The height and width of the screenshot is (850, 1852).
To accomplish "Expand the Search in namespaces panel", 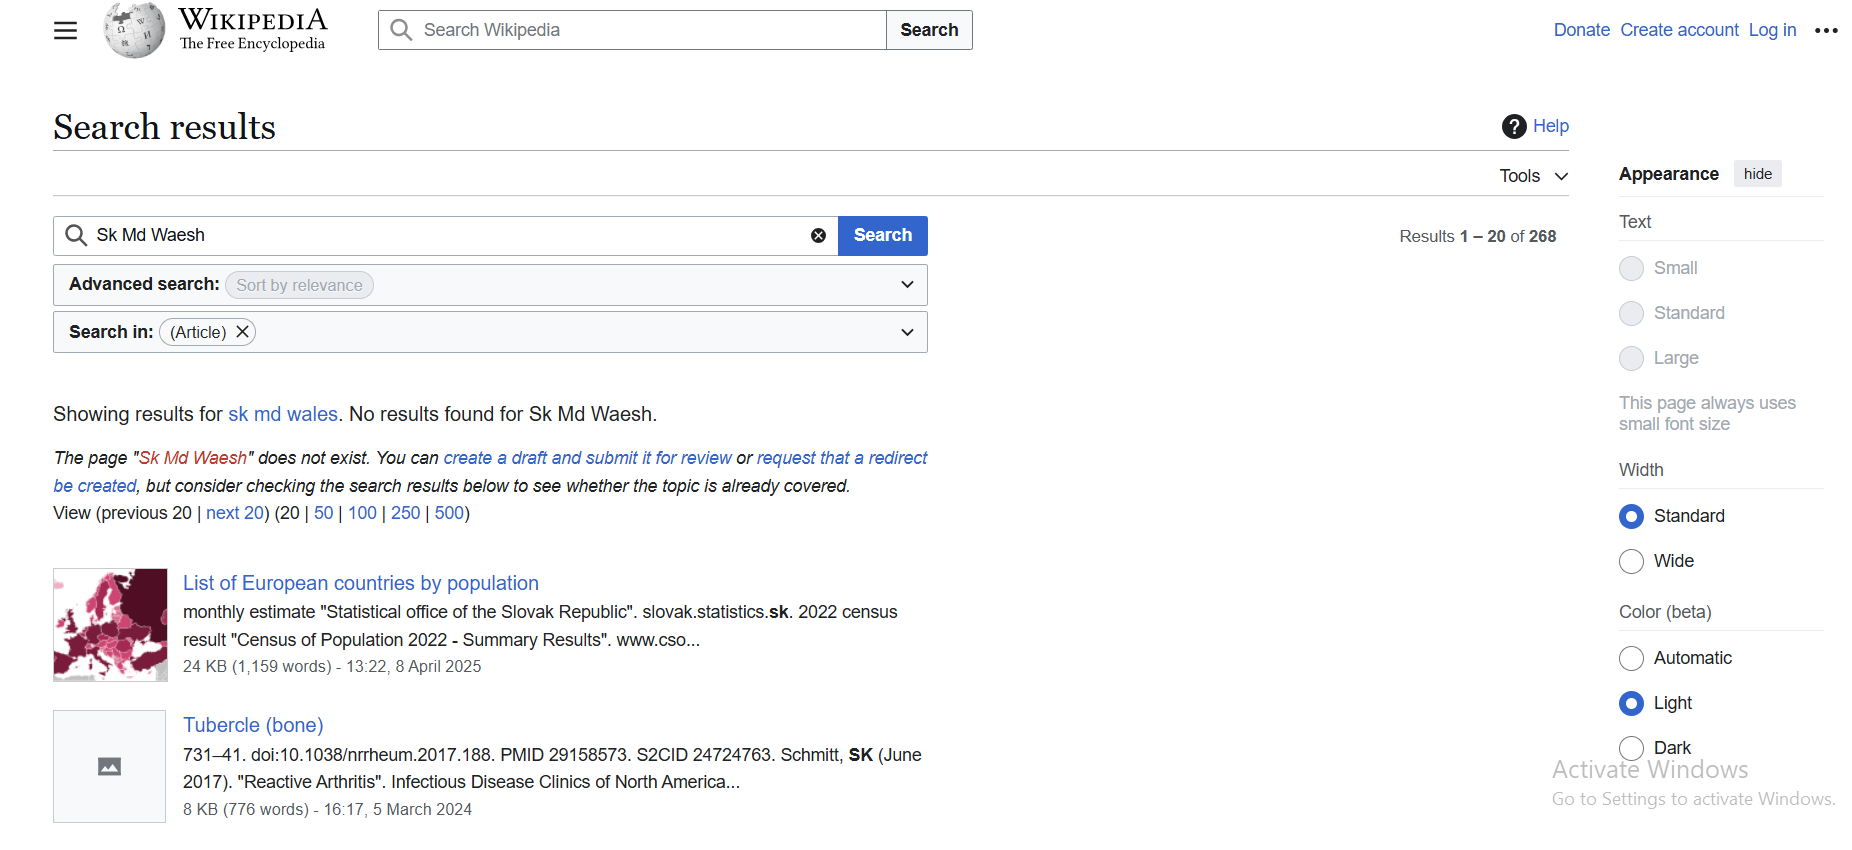I will (906, 332).
